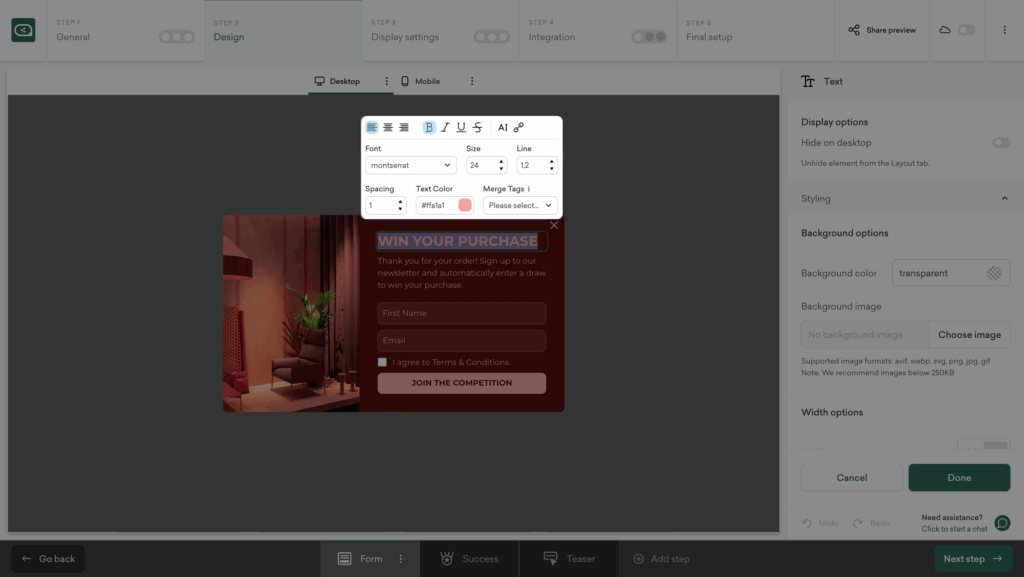Select the Success step tab
1024x577 pixels.
pyautogui.click(x=470, y=559)
